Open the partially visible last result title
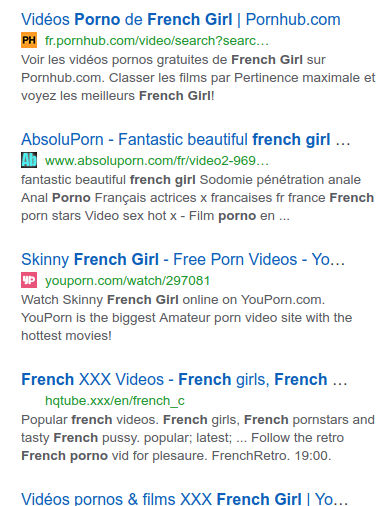386x506 pixels. (184, 499)
